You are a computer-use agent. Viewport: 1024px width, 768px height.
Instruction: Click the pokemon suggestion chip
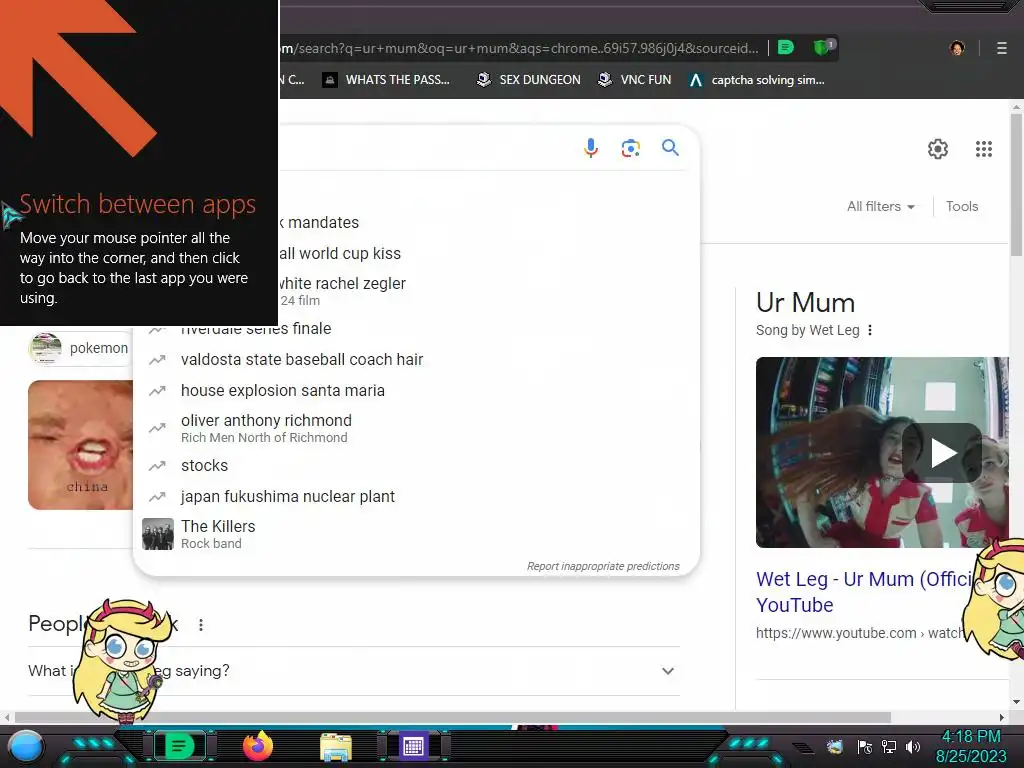pyautogui.click(x=80, y=348)
